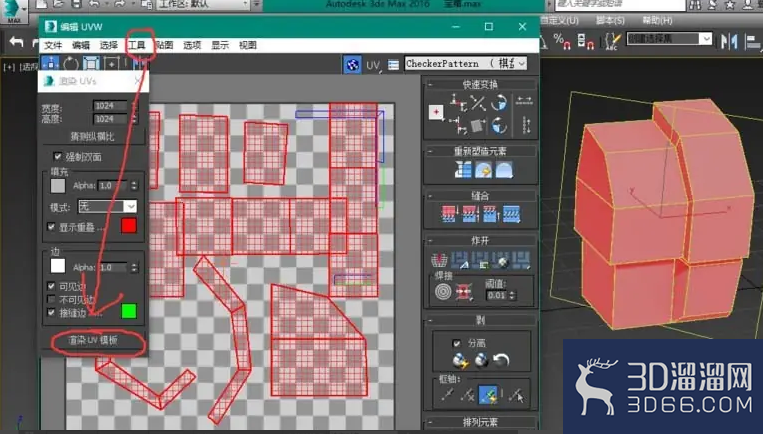This screenshot has height=434, width=763.
Task: Select the Rotate UV tool
Action: [x=71, y=64]
